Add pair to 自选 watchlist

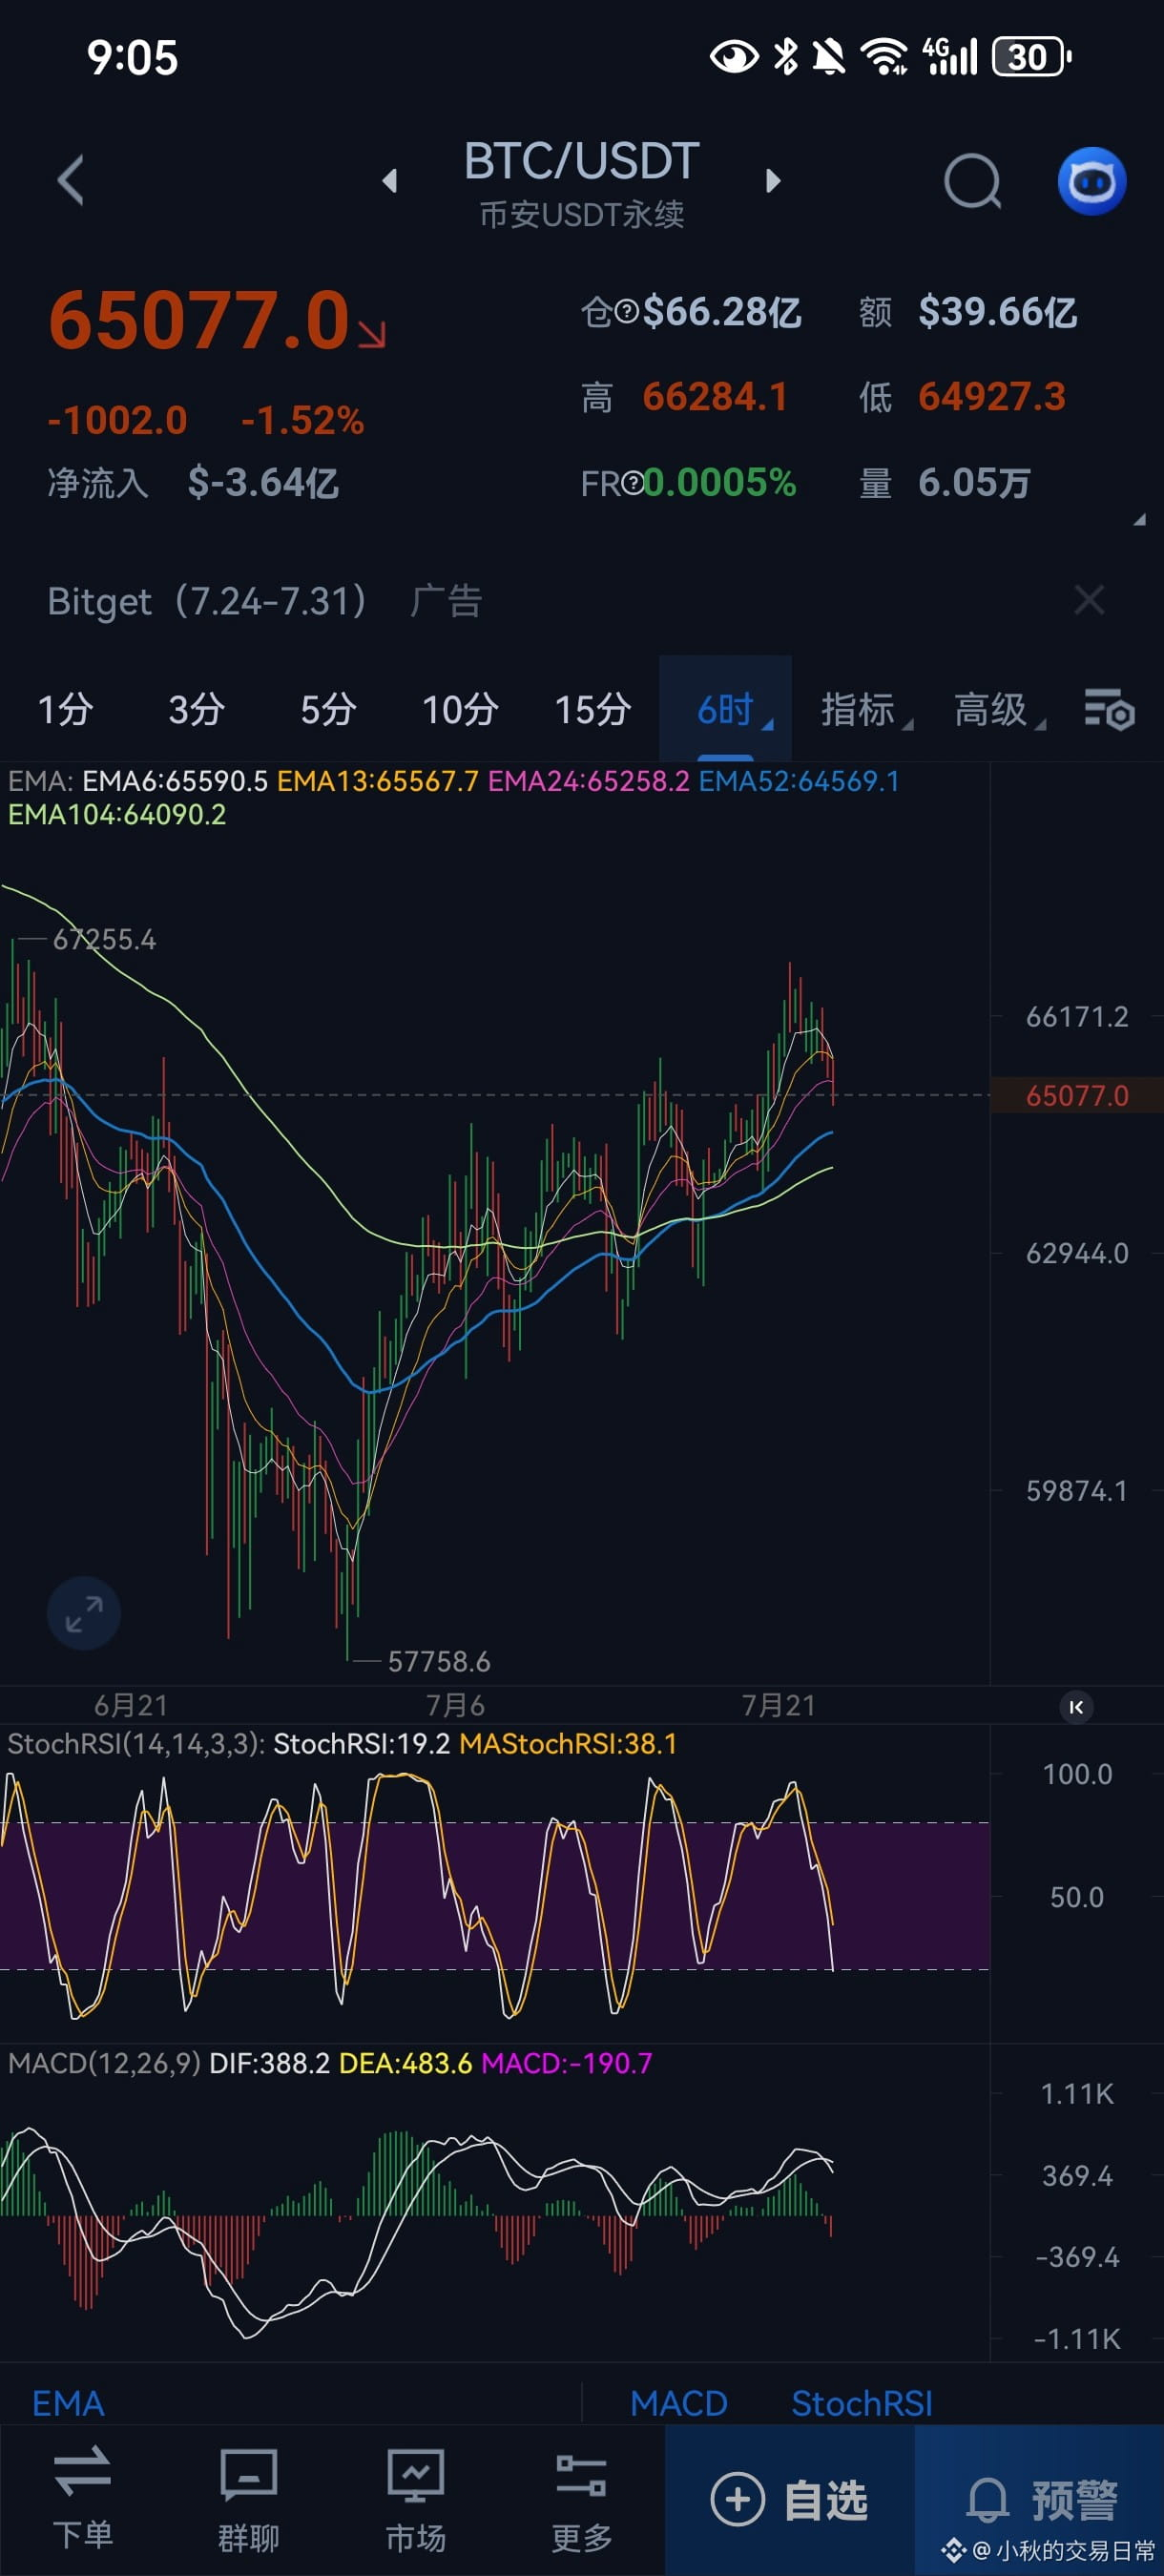pos(789,2499)
